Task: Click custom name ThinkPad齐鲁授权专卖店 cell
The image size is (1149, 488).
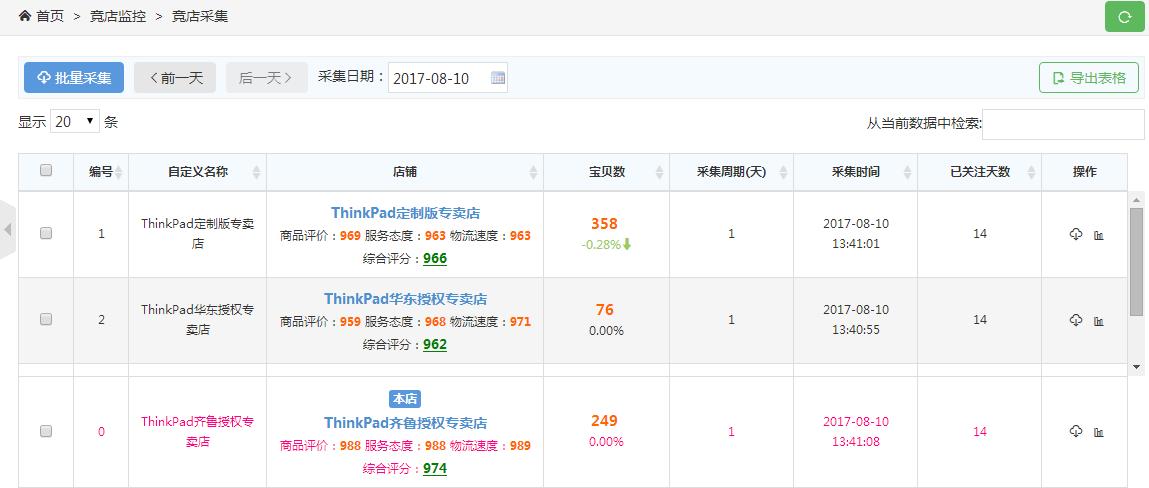Action: [197, 432]
